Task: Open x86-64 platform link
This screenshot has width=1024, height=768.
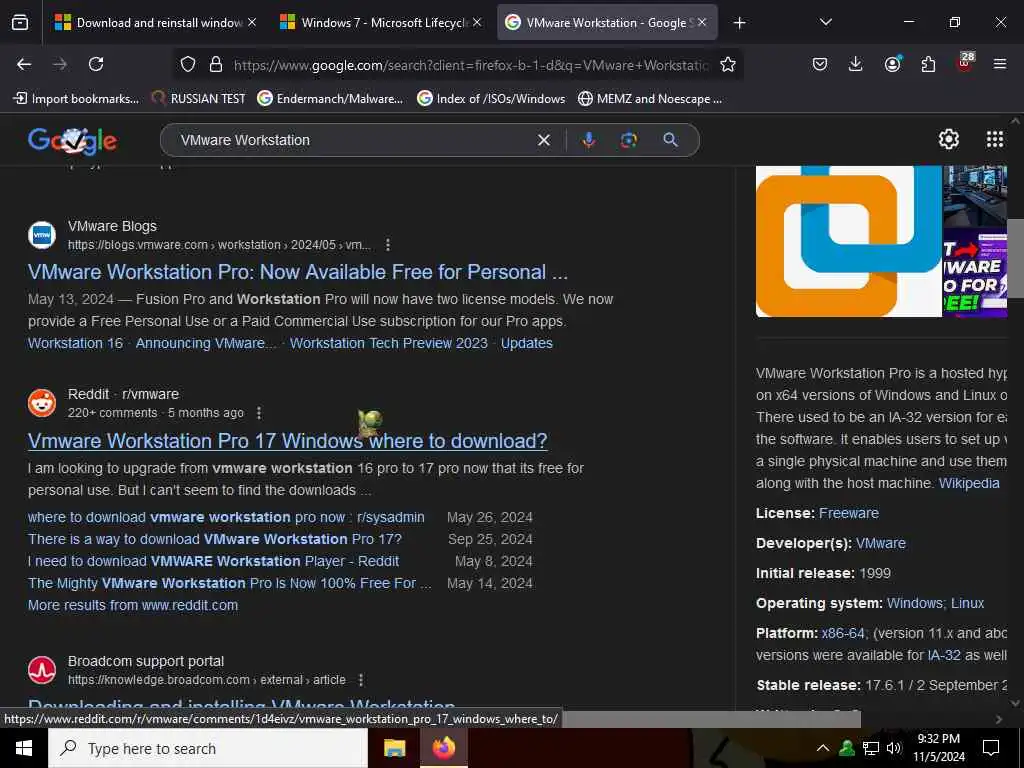Action: click(842, 633)
